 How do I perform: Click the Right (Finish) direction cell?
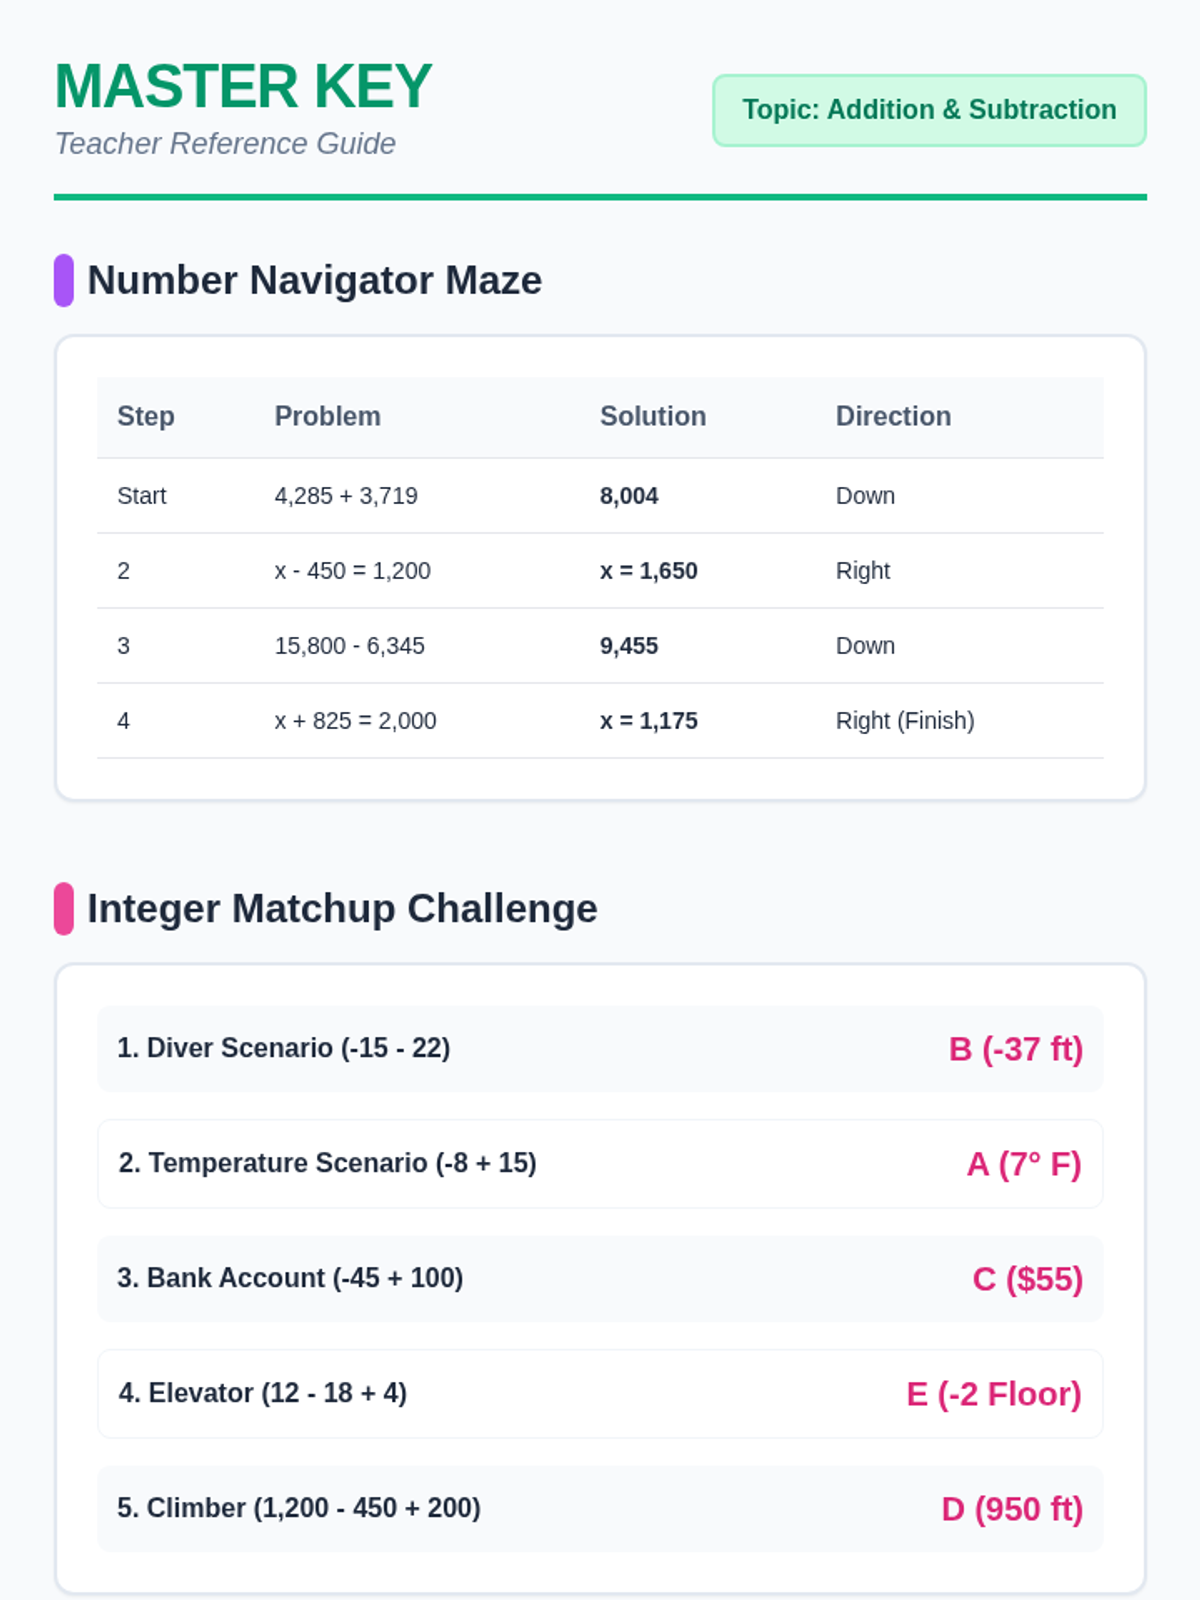pyautogui.click(x=905, y=721)
